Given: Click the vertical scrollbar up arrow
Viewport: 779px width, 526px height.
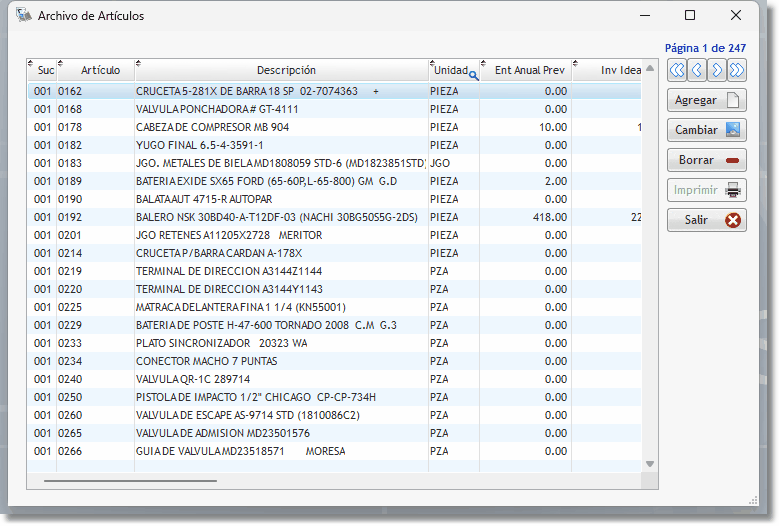Looking at the screenshot, I should tap(650, 68).
